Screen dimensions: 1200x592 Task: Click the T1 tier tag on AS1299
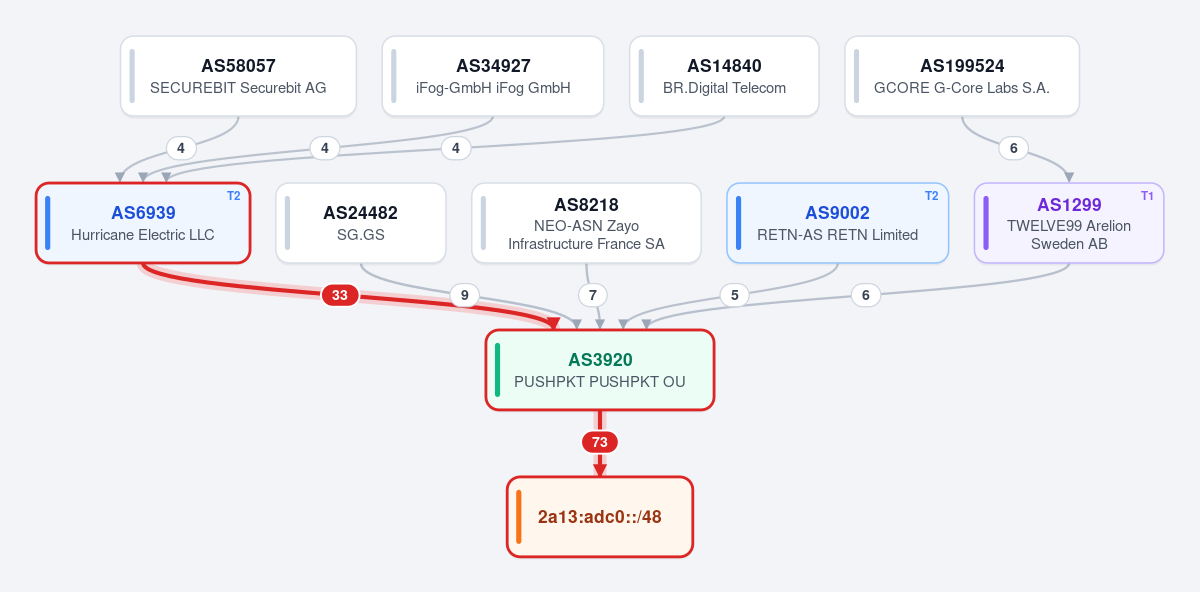tap(1147, 196)
